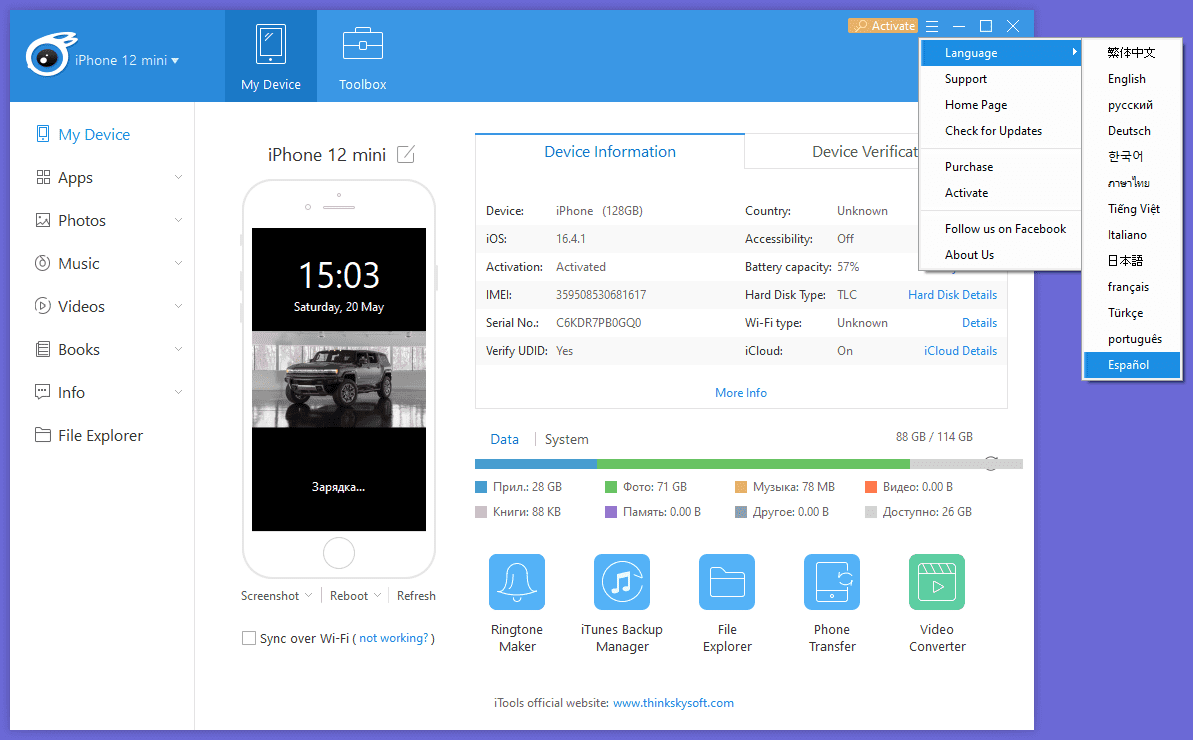Click the green Фото color swatch
1193x740 pixels.
click(610, 487)
